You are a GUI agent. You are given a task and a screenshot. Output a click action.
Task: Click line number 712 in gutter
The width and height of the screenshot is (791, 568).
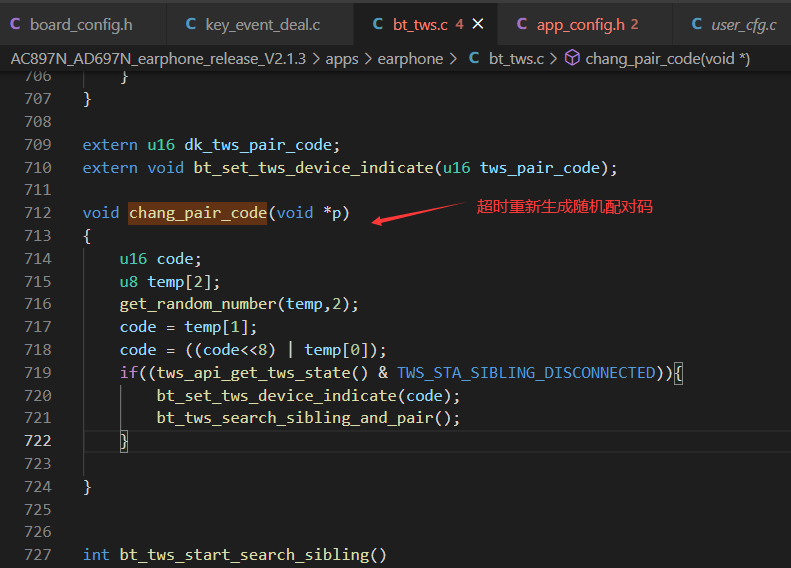click(38, 213)
